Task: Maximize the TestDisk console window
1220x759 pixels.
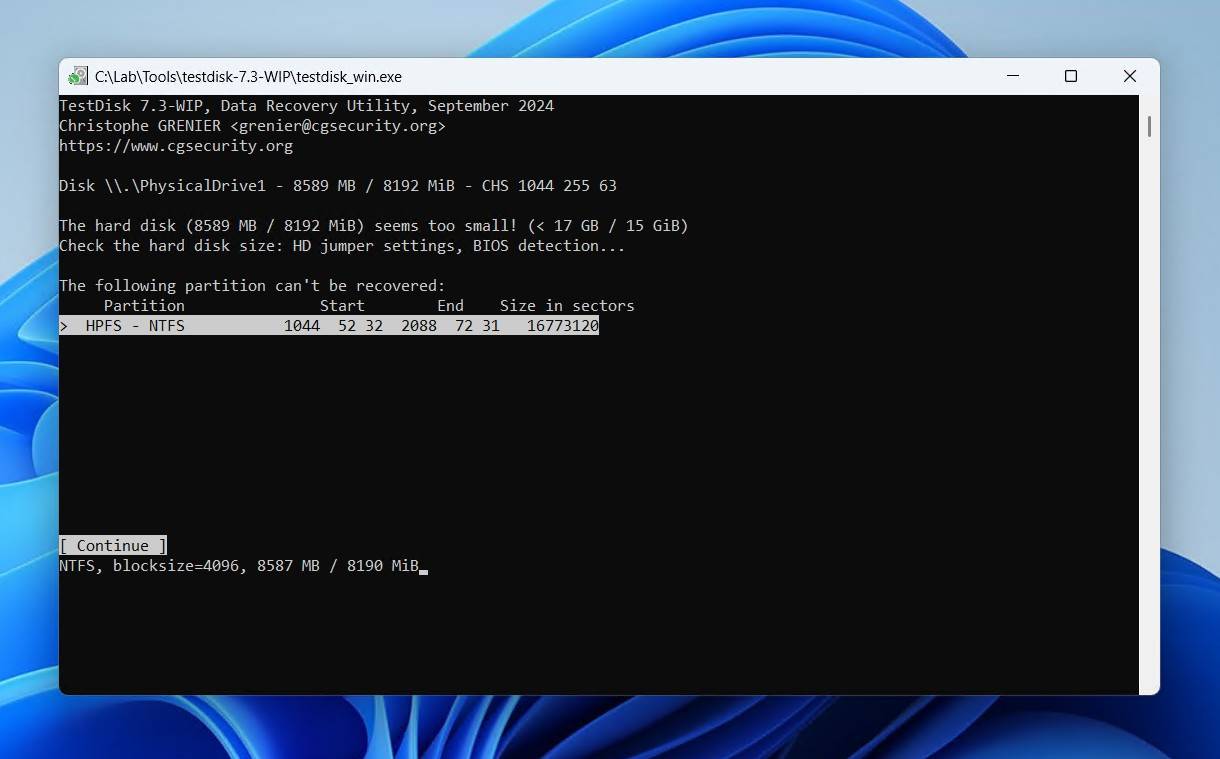Action: [x=1071, y=76]
